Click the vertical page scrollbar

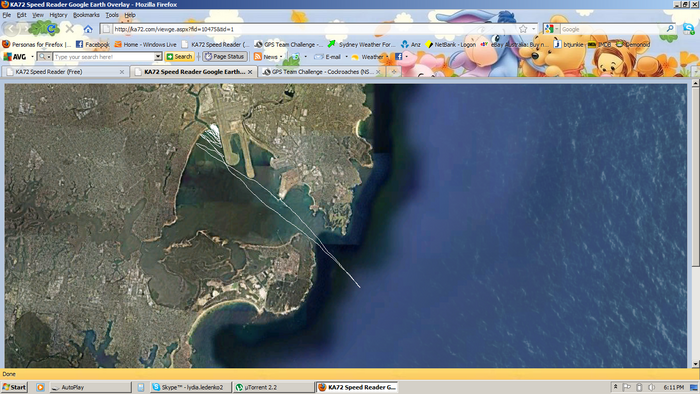pos(695,223)
